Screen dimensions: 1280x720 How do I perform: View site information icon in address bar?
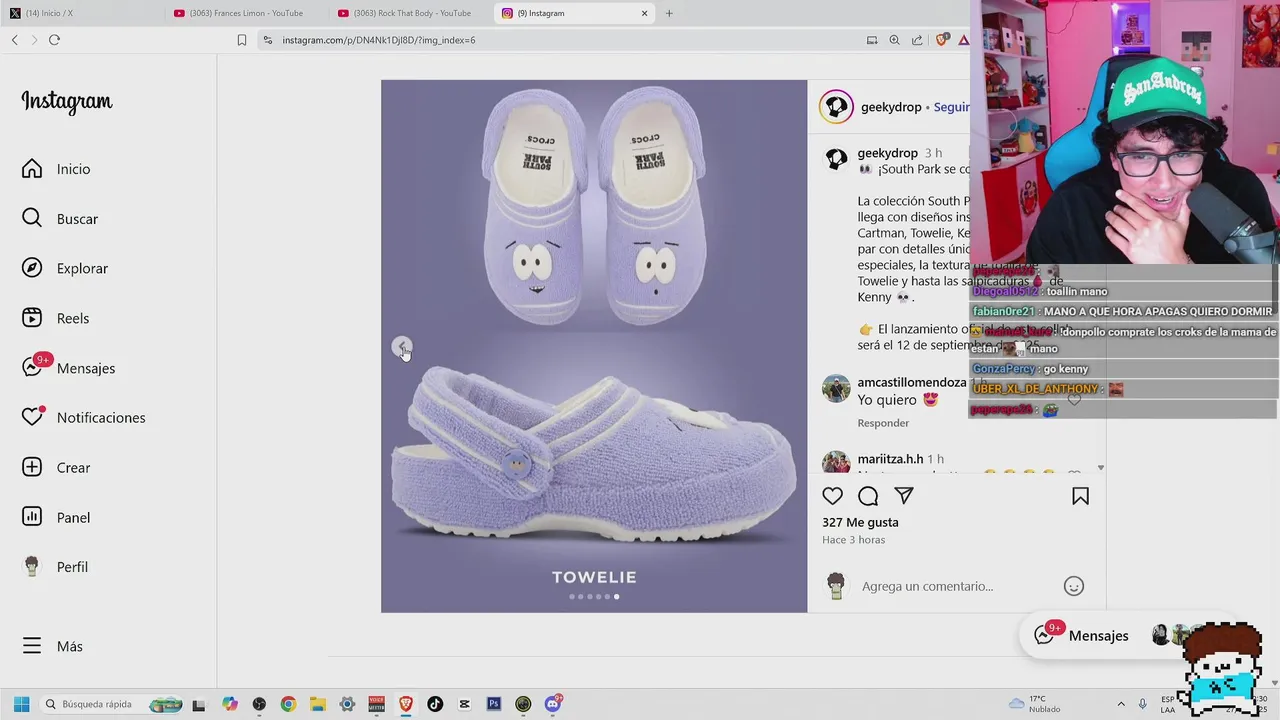pos(268,40)
